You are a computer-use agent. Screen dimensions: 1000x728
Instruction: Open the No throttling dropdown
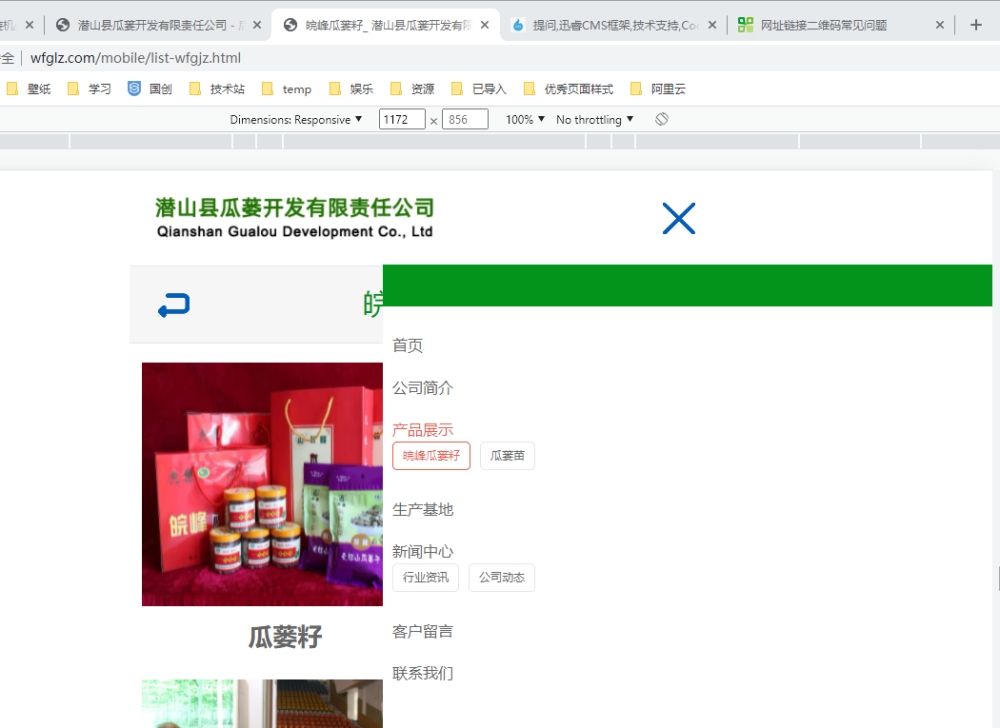coord(594,119)
